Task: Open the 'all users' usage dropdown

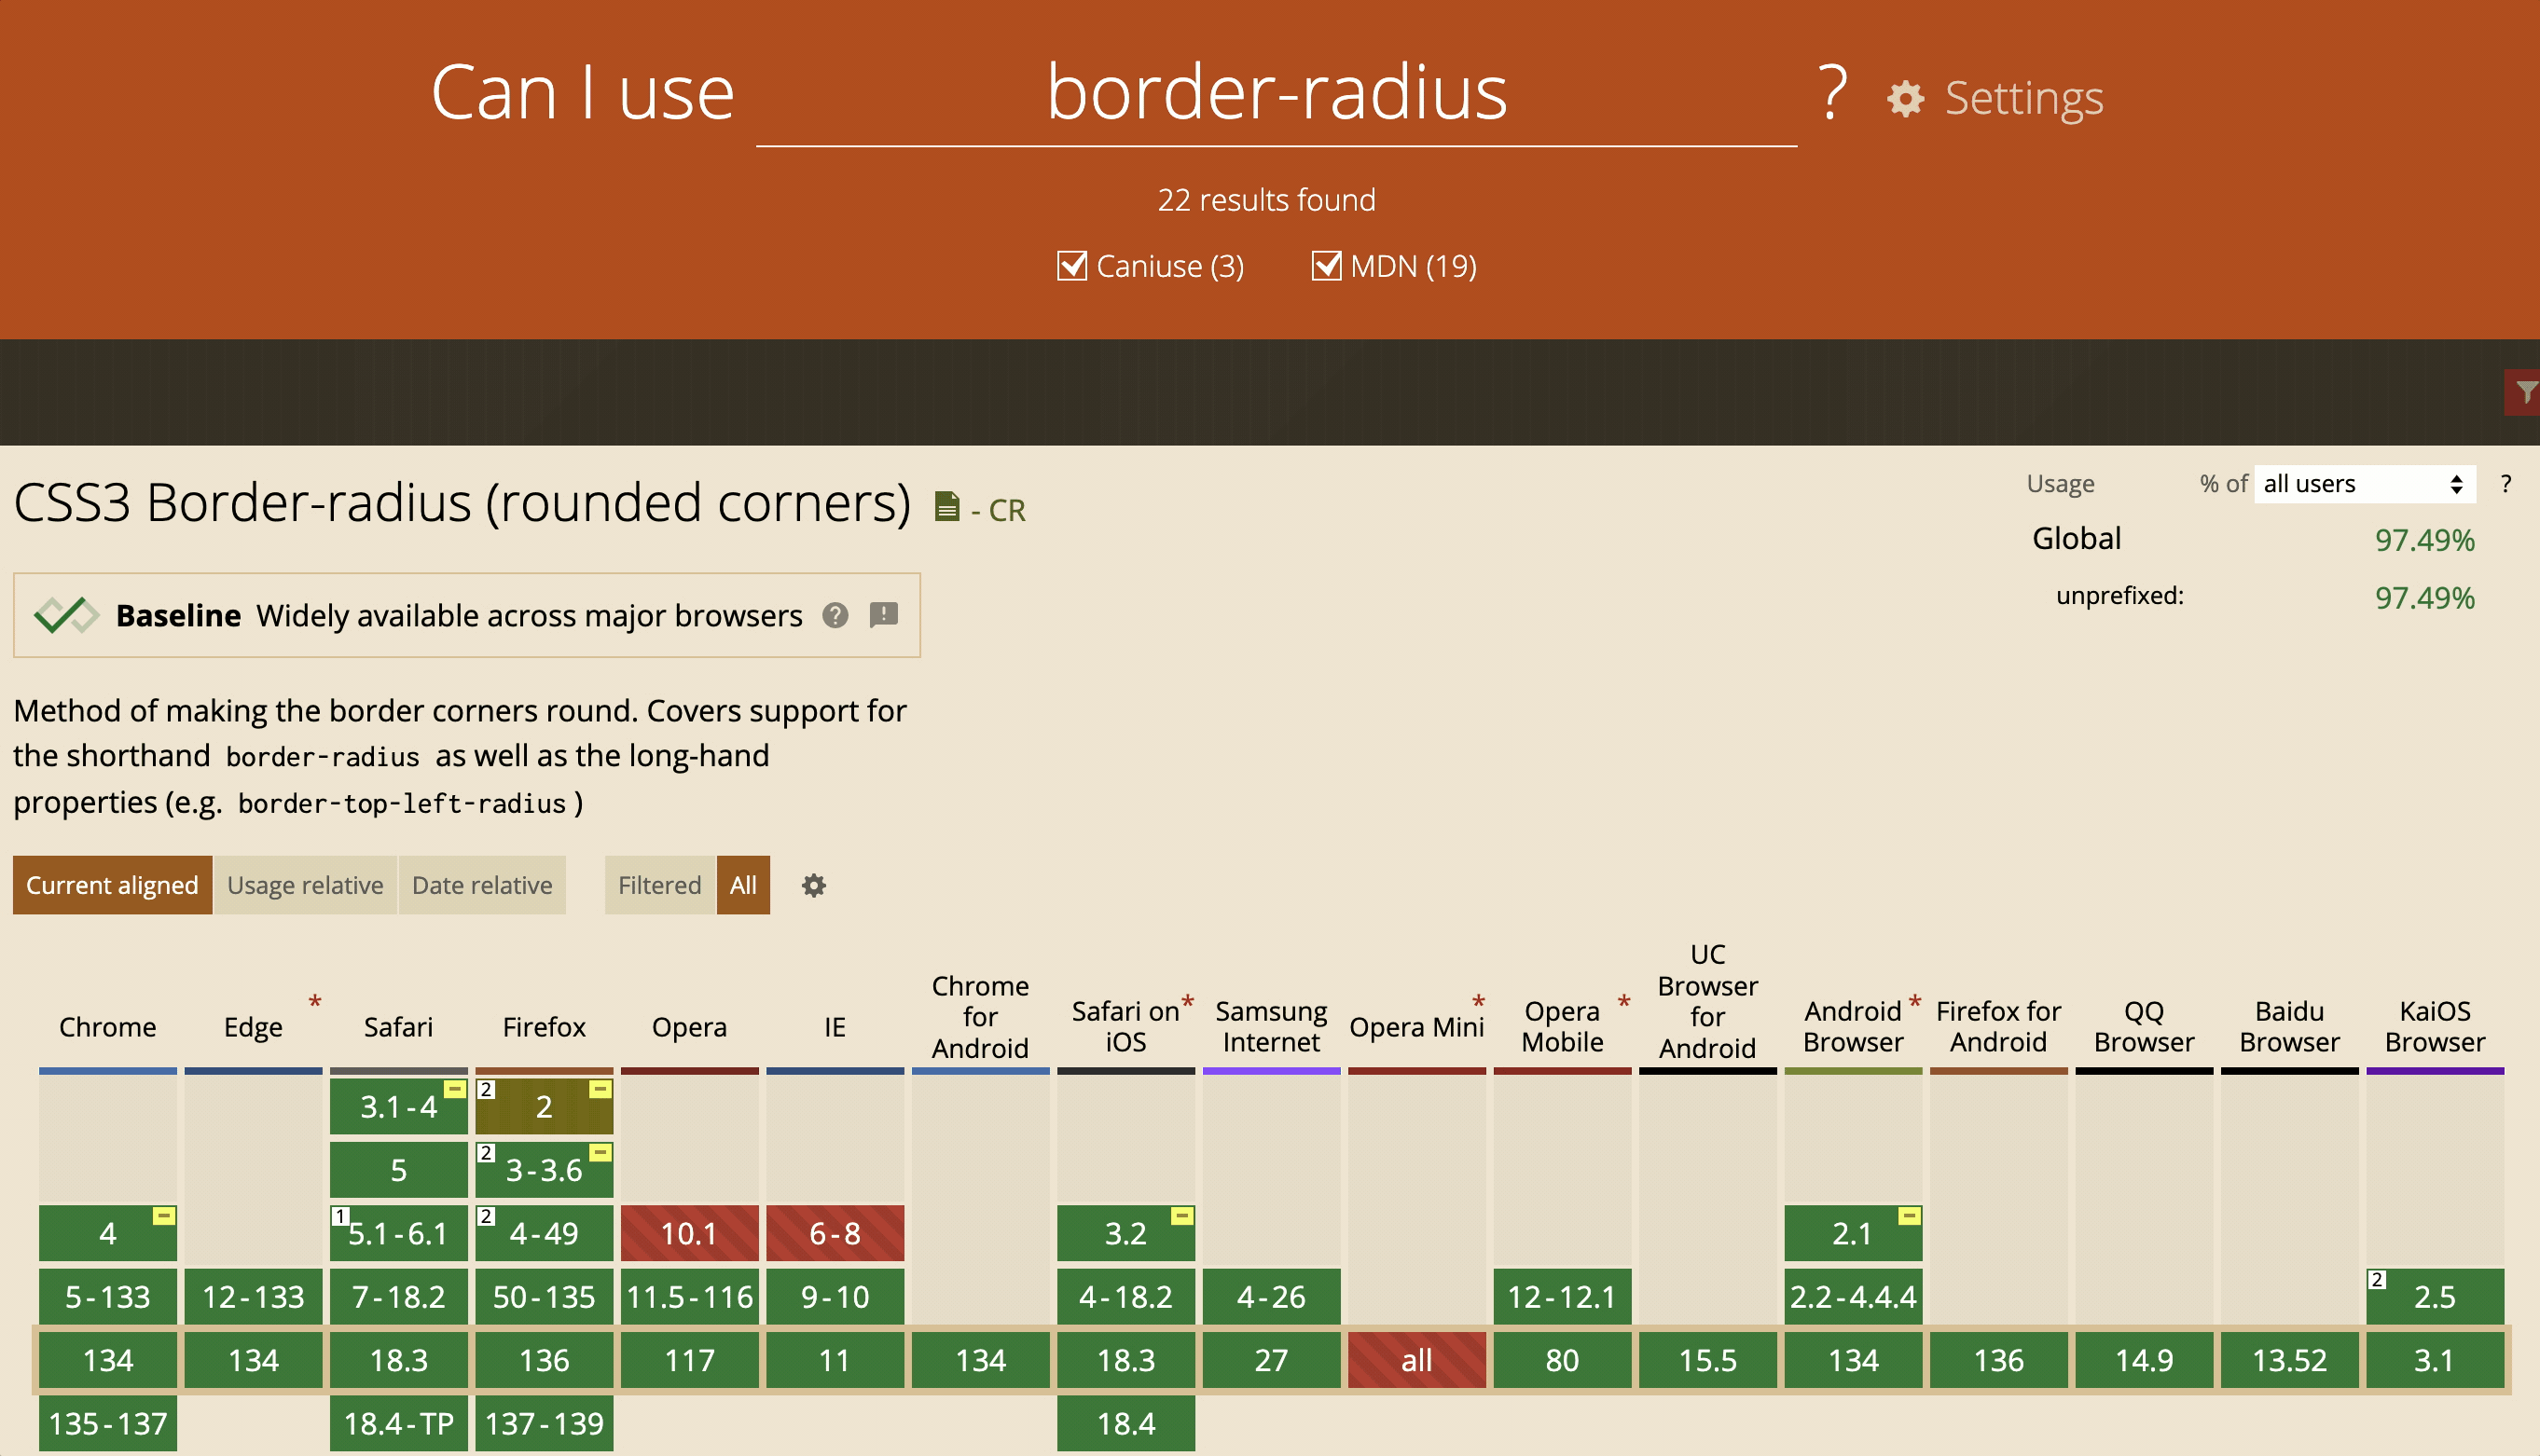Action: pyautogui.click(x=2364, y=484)
